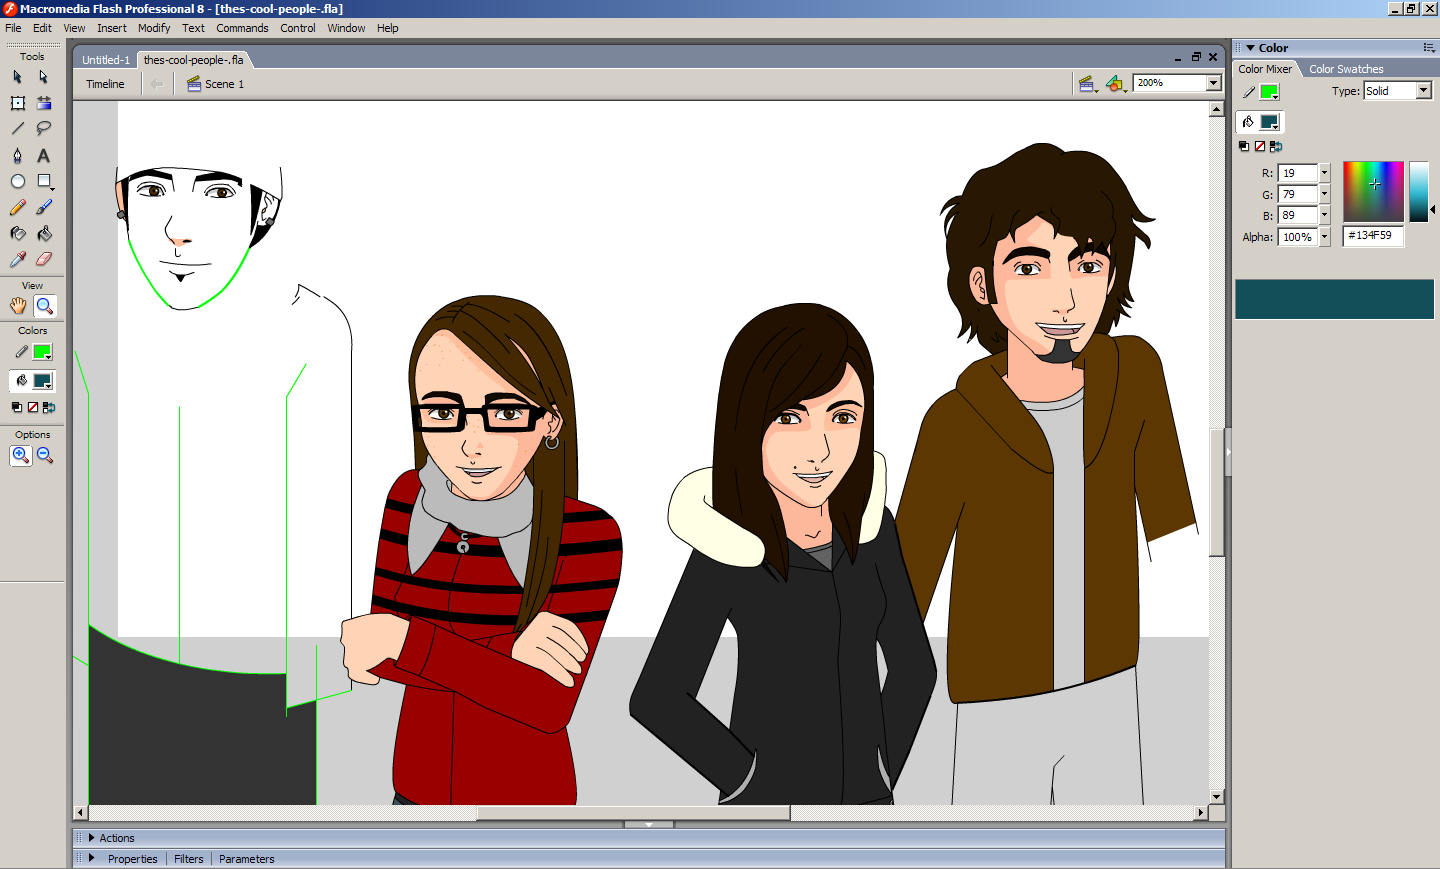Click the hex color field #134F59
Viewport: 1440px width, 869px height.
coord(1373,236)
